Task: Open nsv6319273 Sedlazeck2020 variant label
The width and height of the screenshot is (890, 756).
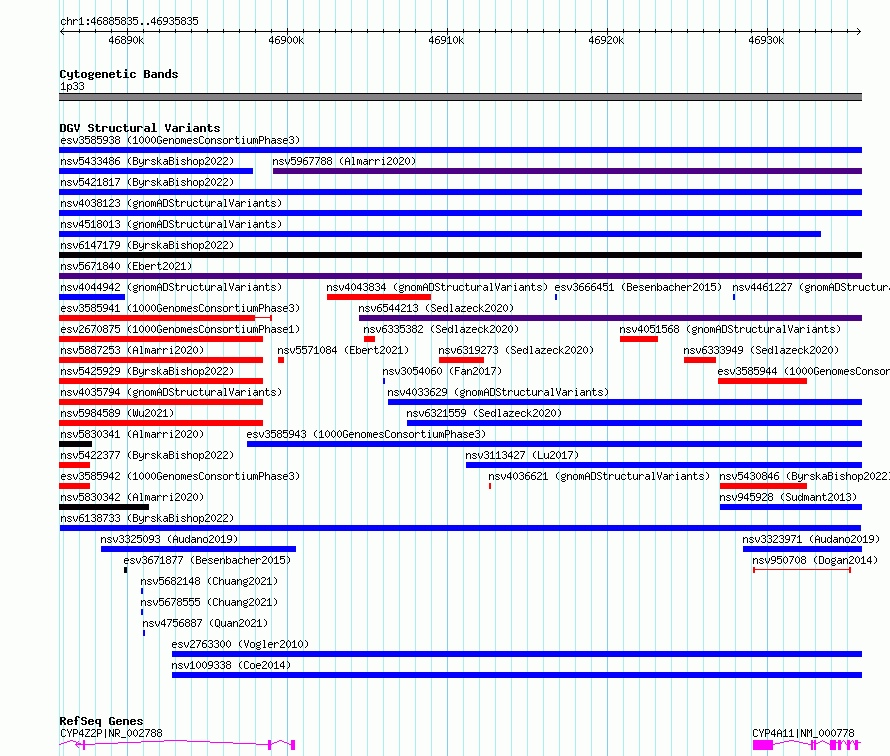Action: (516, 350)
